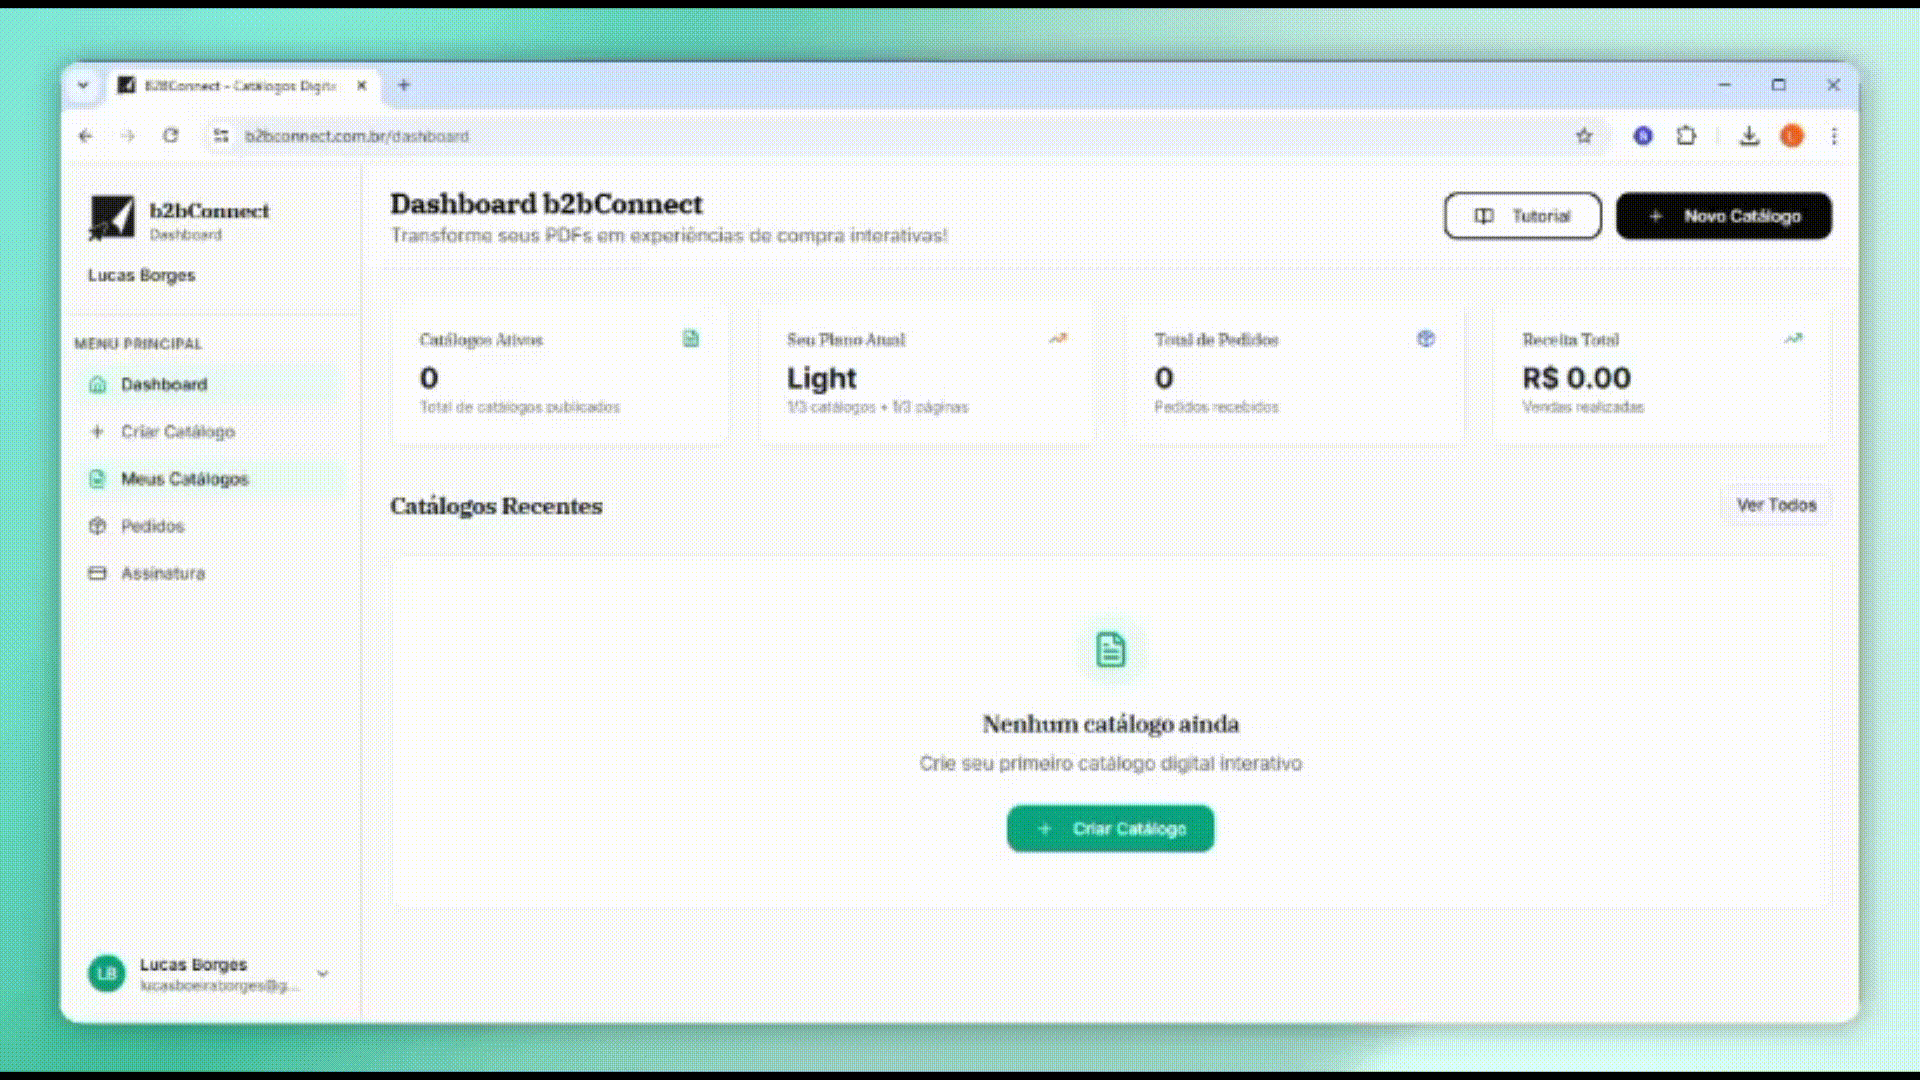The image size is (1920, 1080).
Task: Click the plus icon beside Criar Catálogo in sidebar
Action: point(97,432)
